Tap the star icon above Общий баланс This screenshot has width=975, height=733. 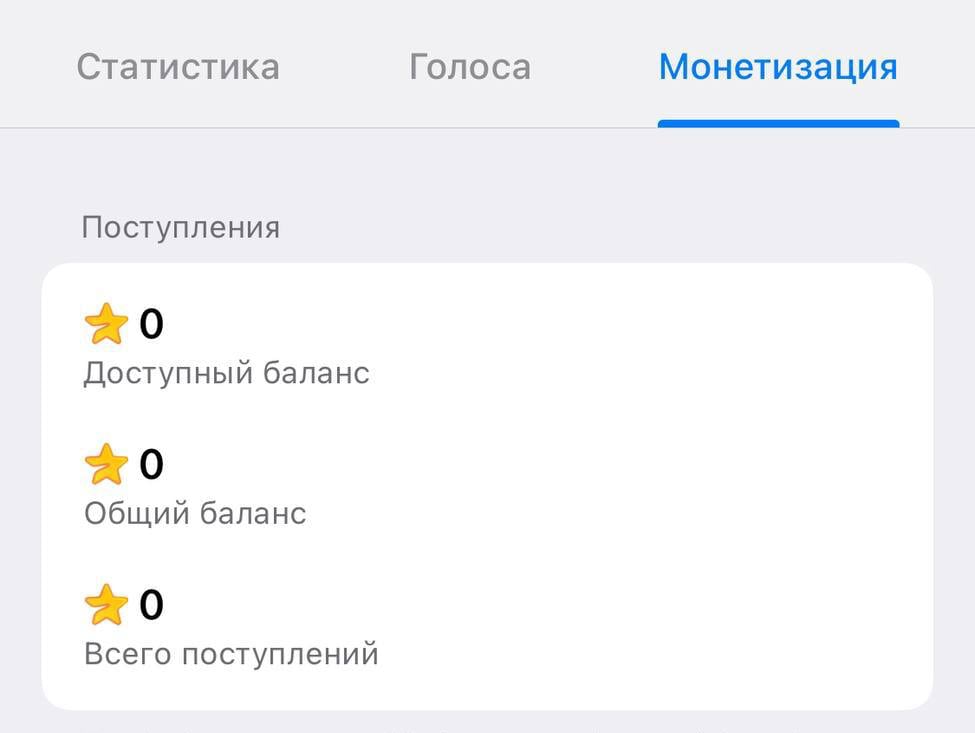coord(106,465)
